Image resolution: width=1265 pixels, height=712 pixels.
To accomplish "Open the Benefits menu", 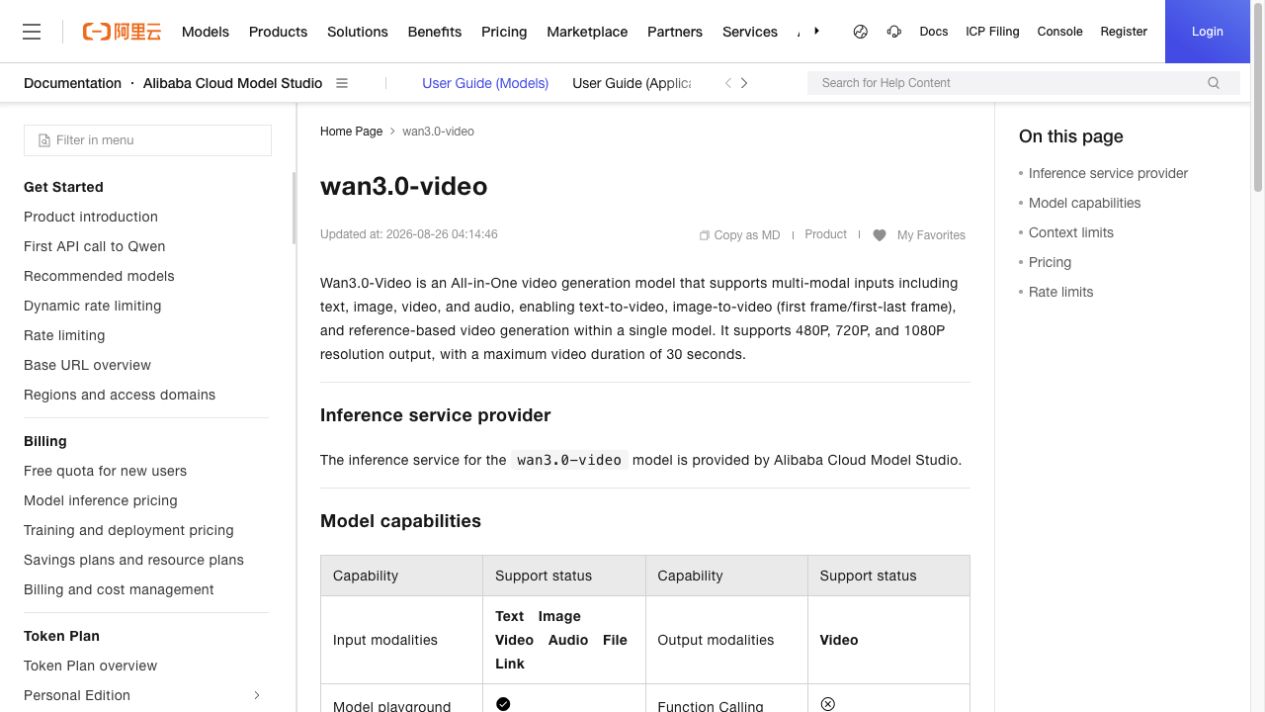I will coord(435,31).
